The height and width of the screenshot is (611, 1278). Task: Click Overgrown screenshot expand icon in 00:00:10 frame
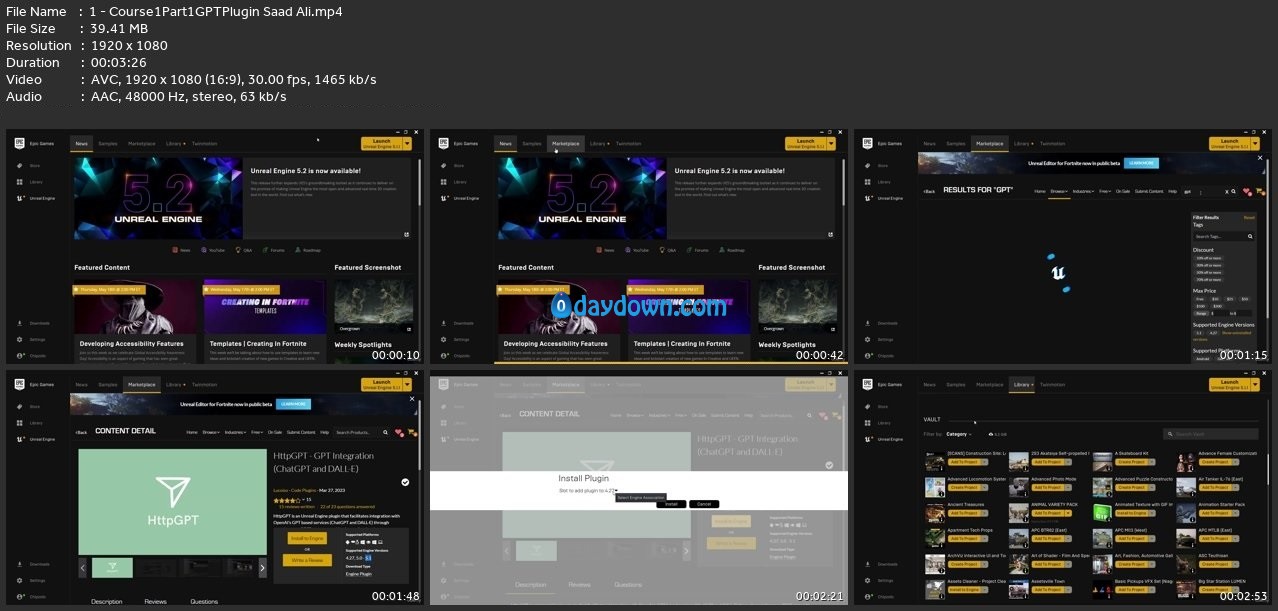tap(407, 328)
